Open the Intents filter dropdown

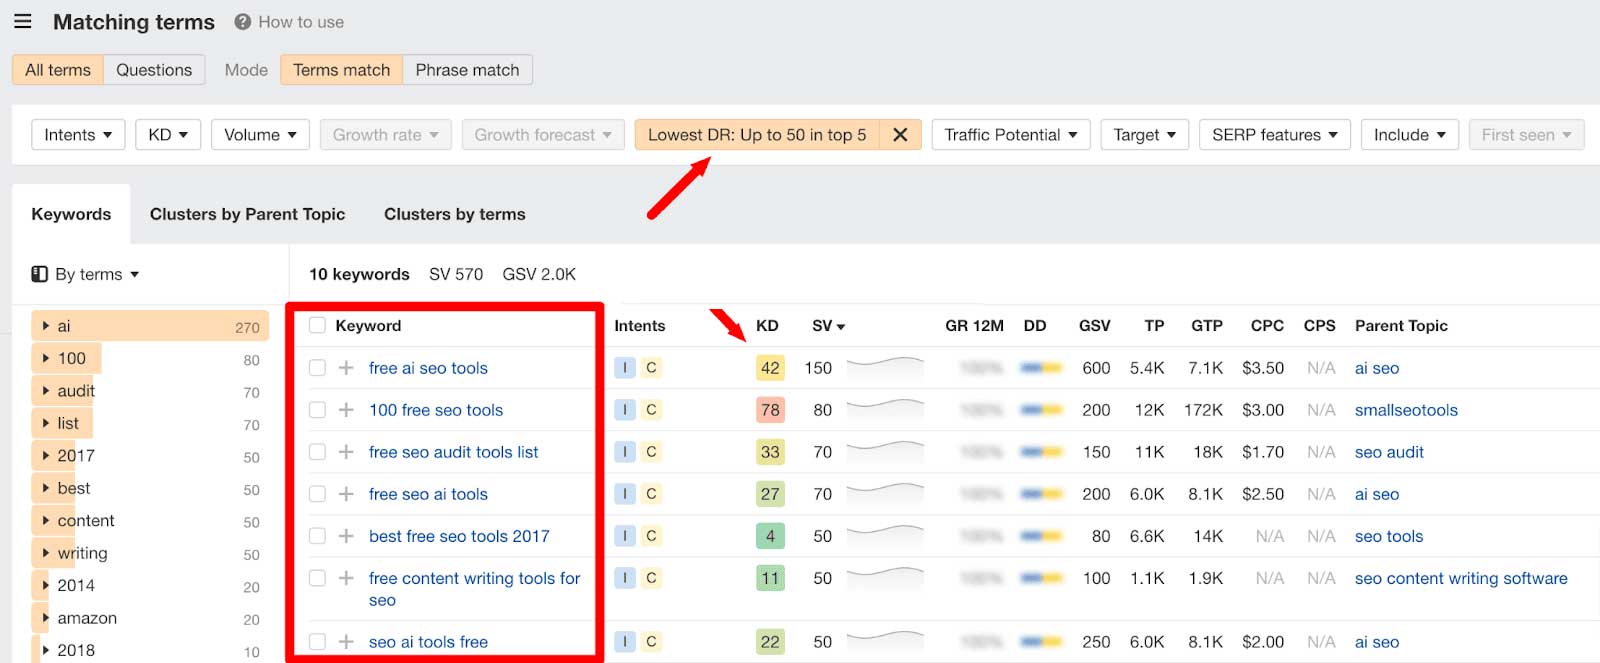point(79,135)
